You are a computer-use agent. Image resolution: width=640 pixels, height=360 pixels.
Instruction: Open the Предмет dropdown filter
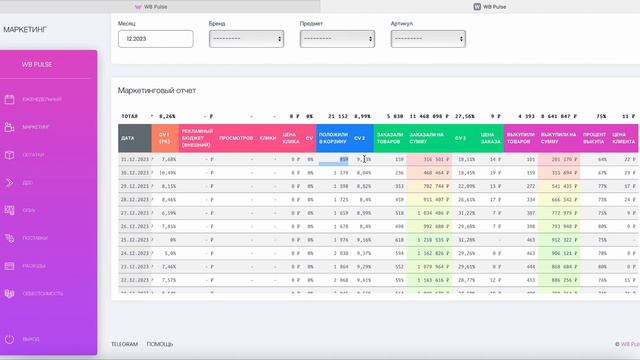[x=337, y=39]
